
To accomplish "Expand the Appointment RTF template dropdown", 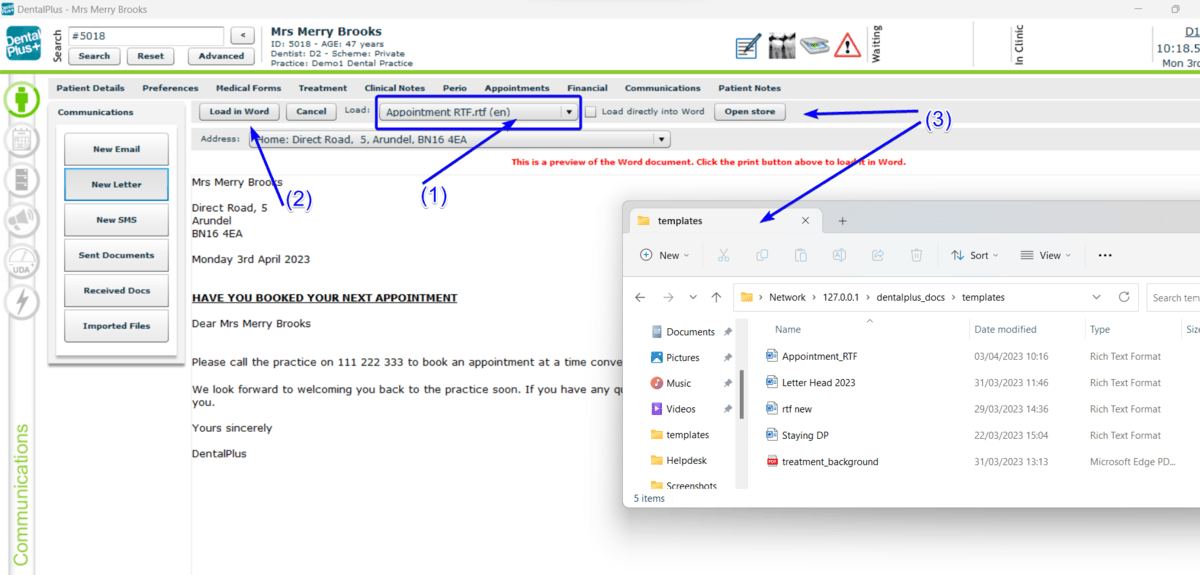I will click(568, 112).
